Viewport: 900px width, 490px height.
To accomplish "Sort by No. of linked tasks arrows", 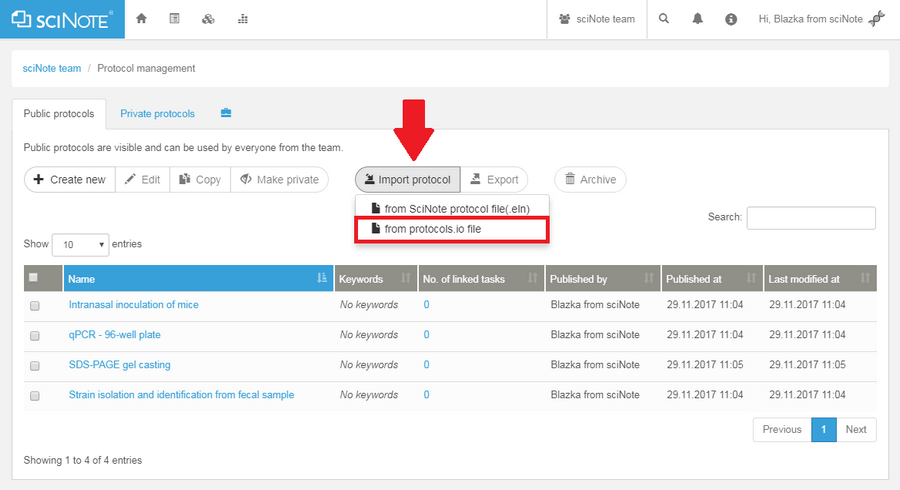I will coord(533,278).
